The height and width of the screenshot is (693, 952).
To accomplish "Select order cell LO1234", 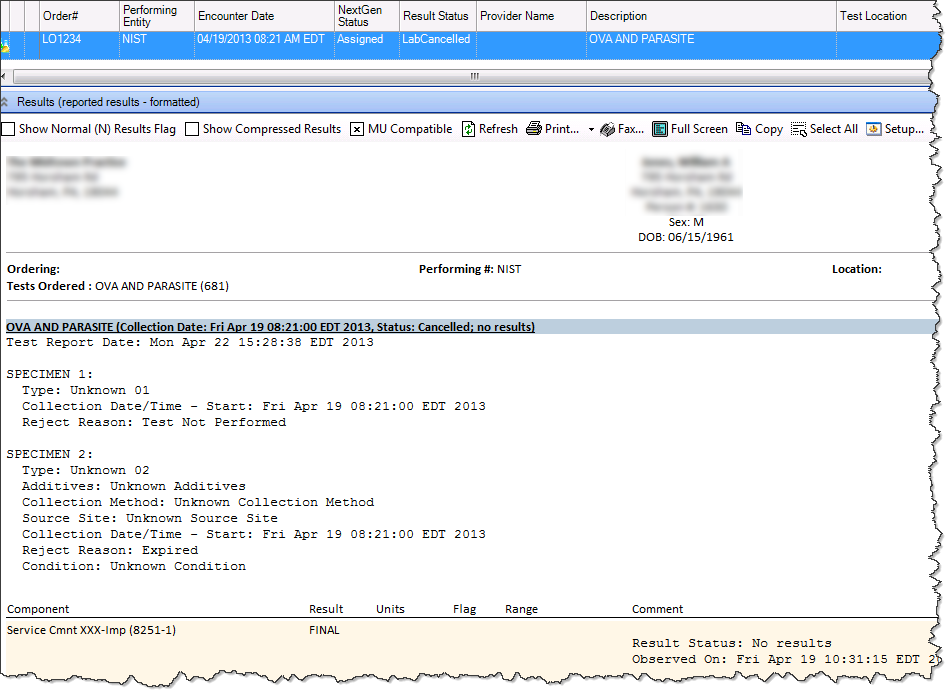I will coord(80,45).
